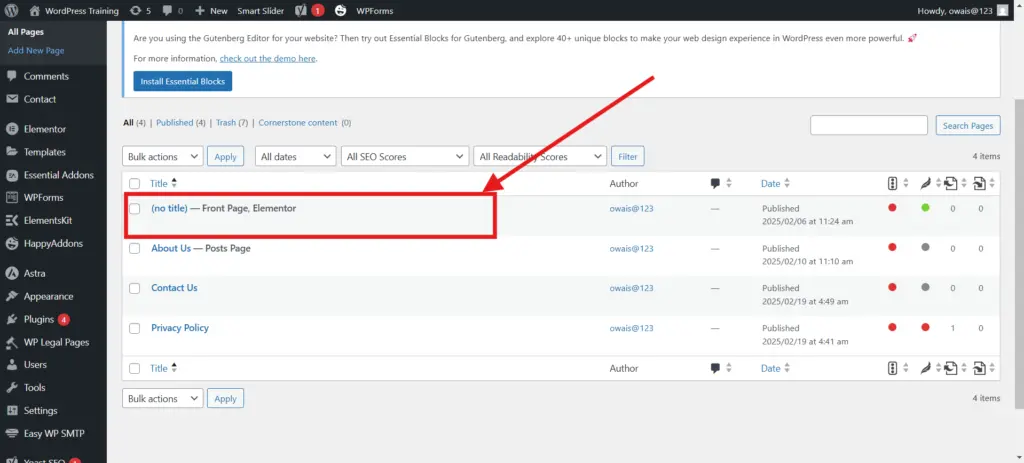Click the search pages input field
This screenshot has width=1024, height=463.
[x=869, y=125]
